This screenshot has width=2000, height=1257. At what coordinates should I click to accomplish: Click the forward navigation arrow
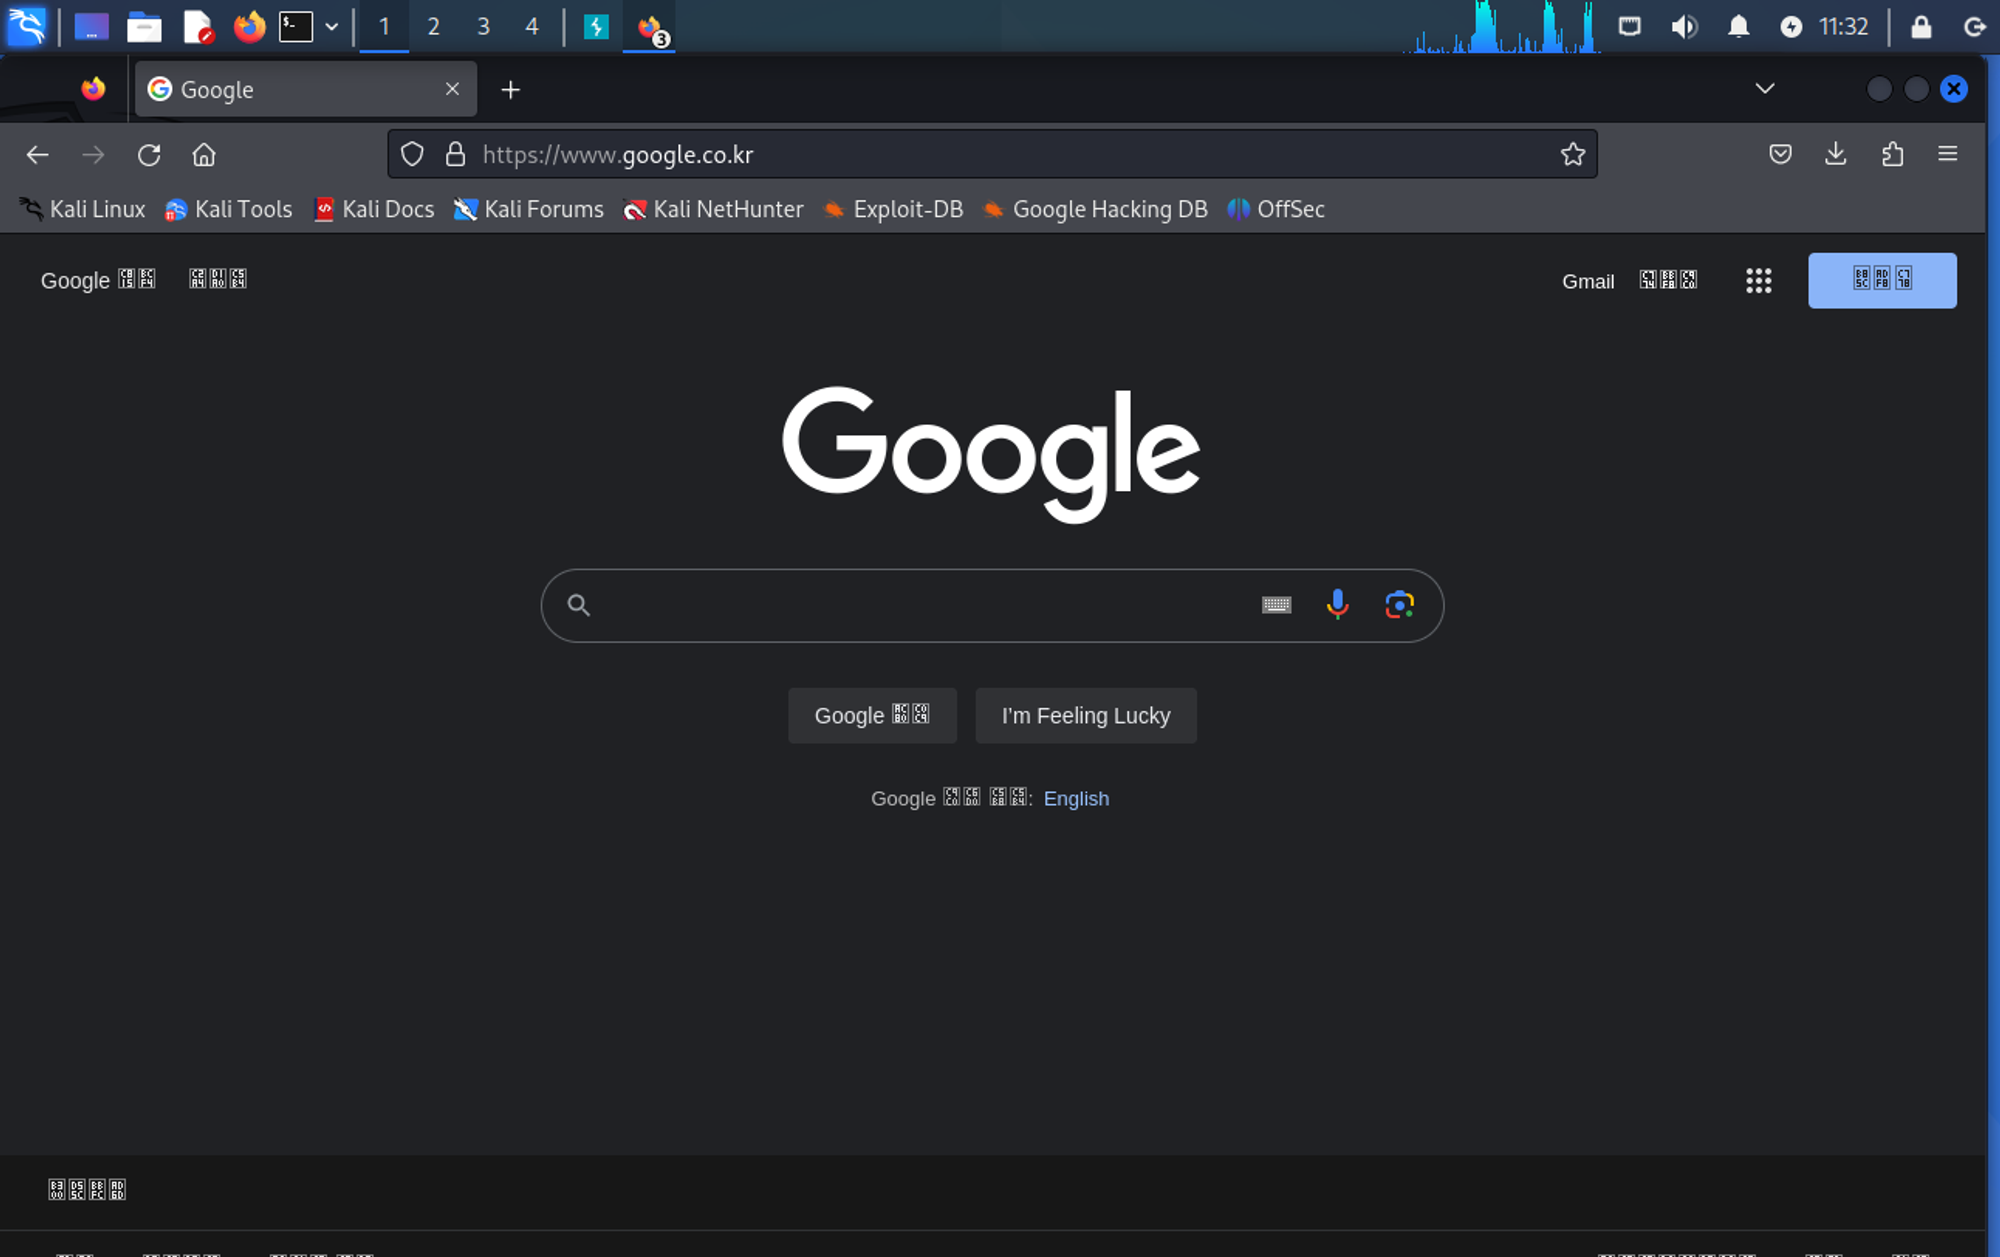click(x=93, y=155)
